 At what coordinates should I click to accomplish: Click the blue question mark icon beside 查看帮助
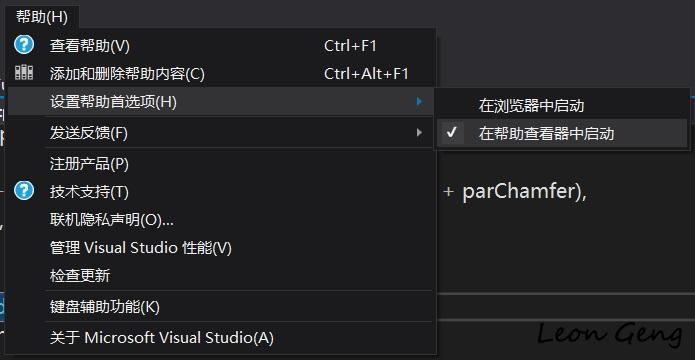click(x=24, y=45)
